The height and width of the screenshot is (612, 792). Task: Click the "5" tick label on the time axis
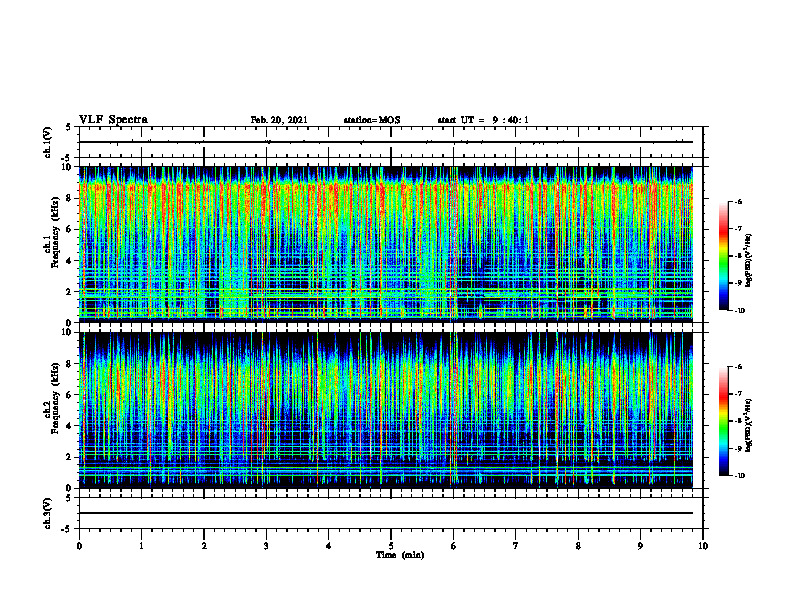click(391, 546)
